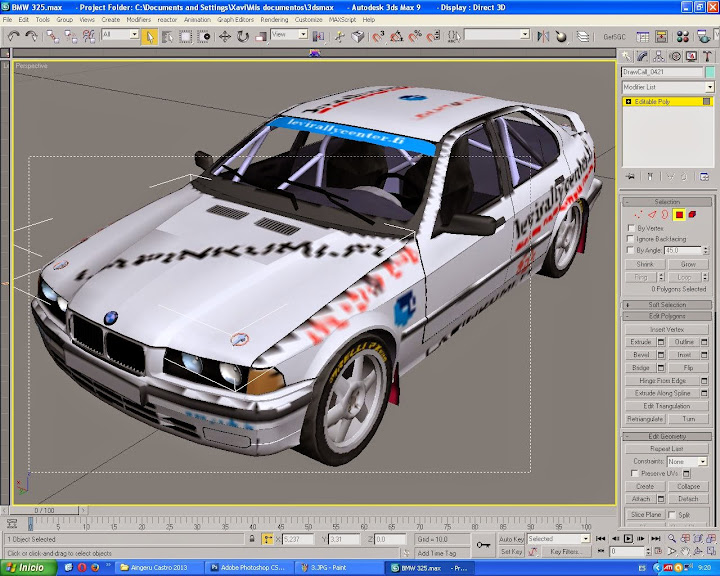Expand the Editable Poly stack entry
Screen dimensions: 720x576
628,102
